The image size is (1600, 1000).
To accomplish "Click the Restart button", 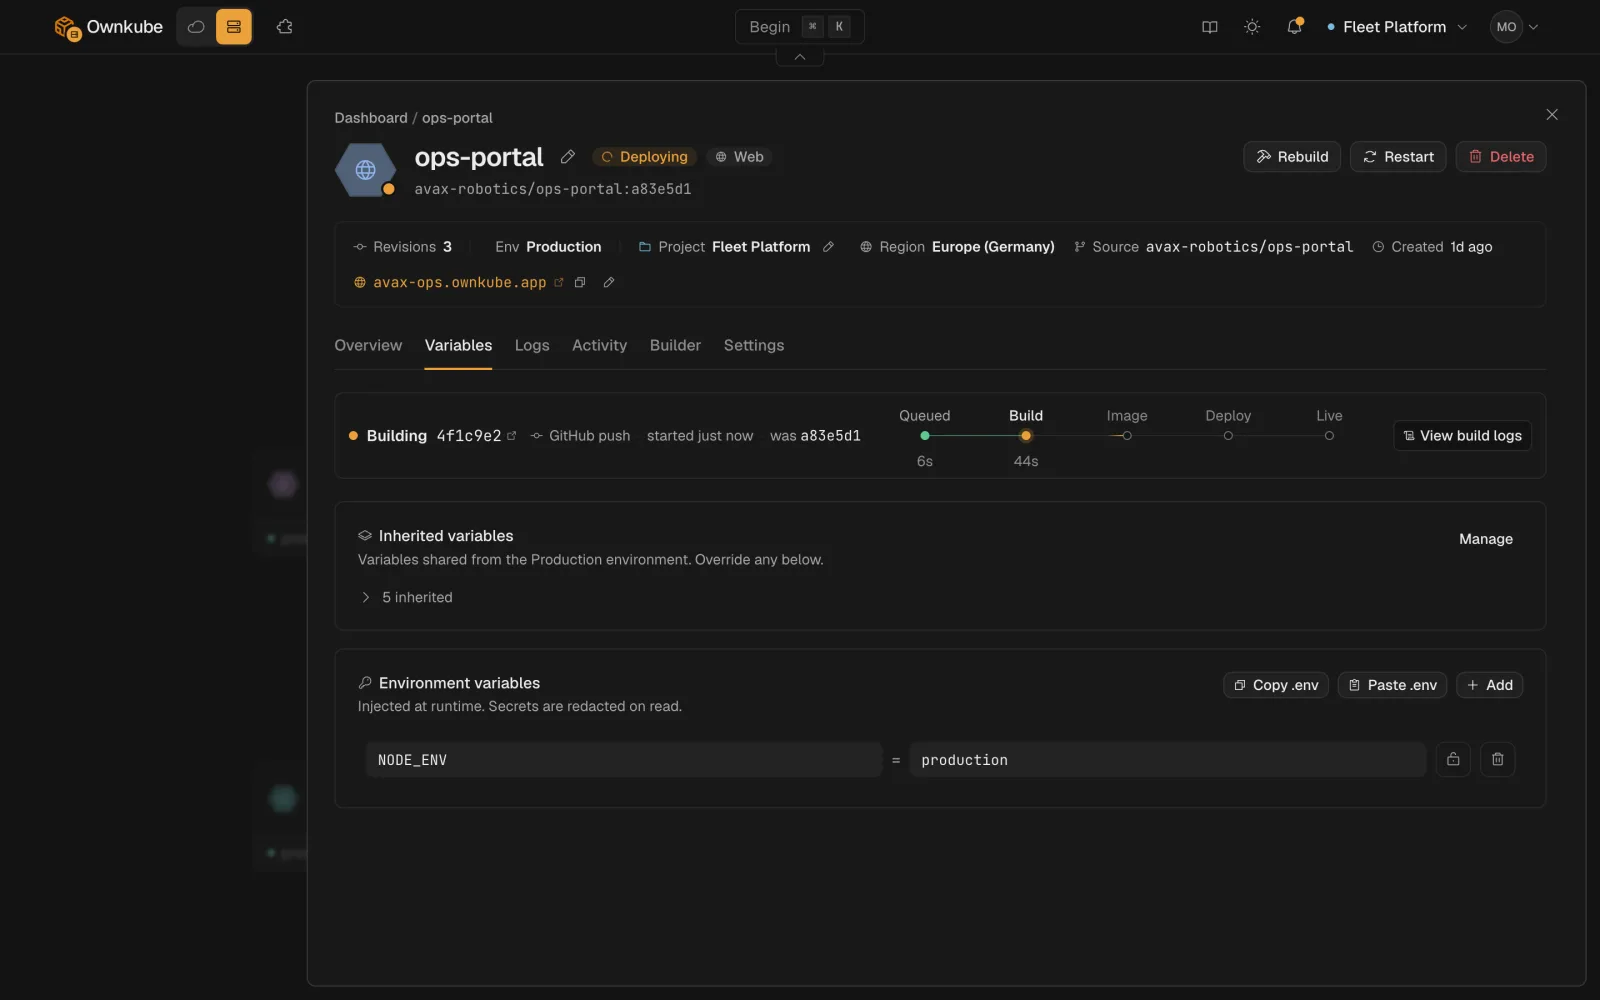I will 1398,157.
